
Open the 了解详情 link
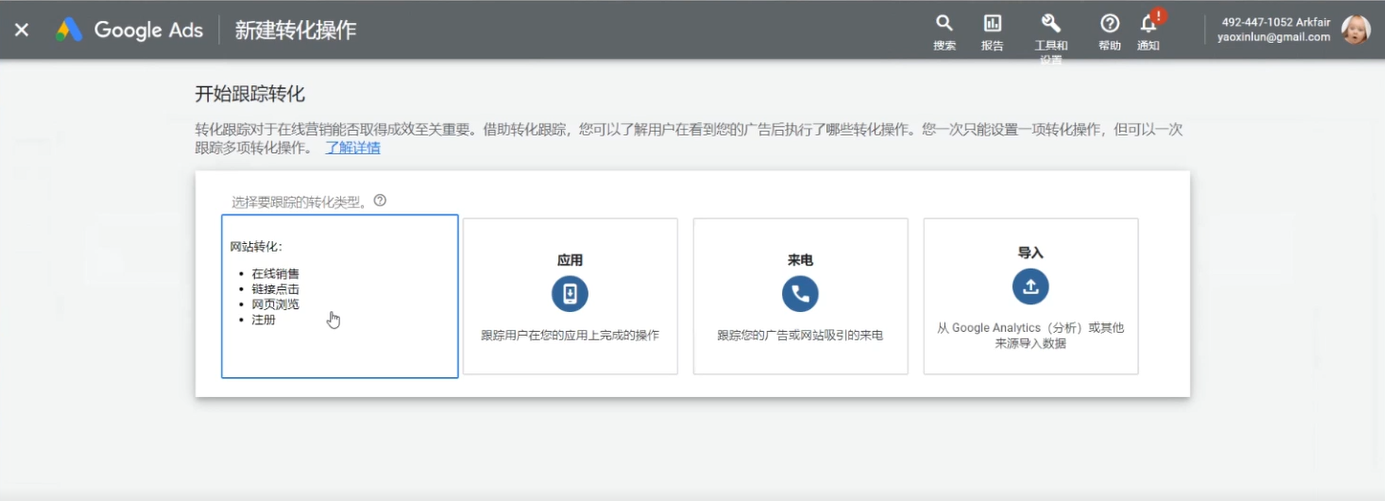(352, 148)
